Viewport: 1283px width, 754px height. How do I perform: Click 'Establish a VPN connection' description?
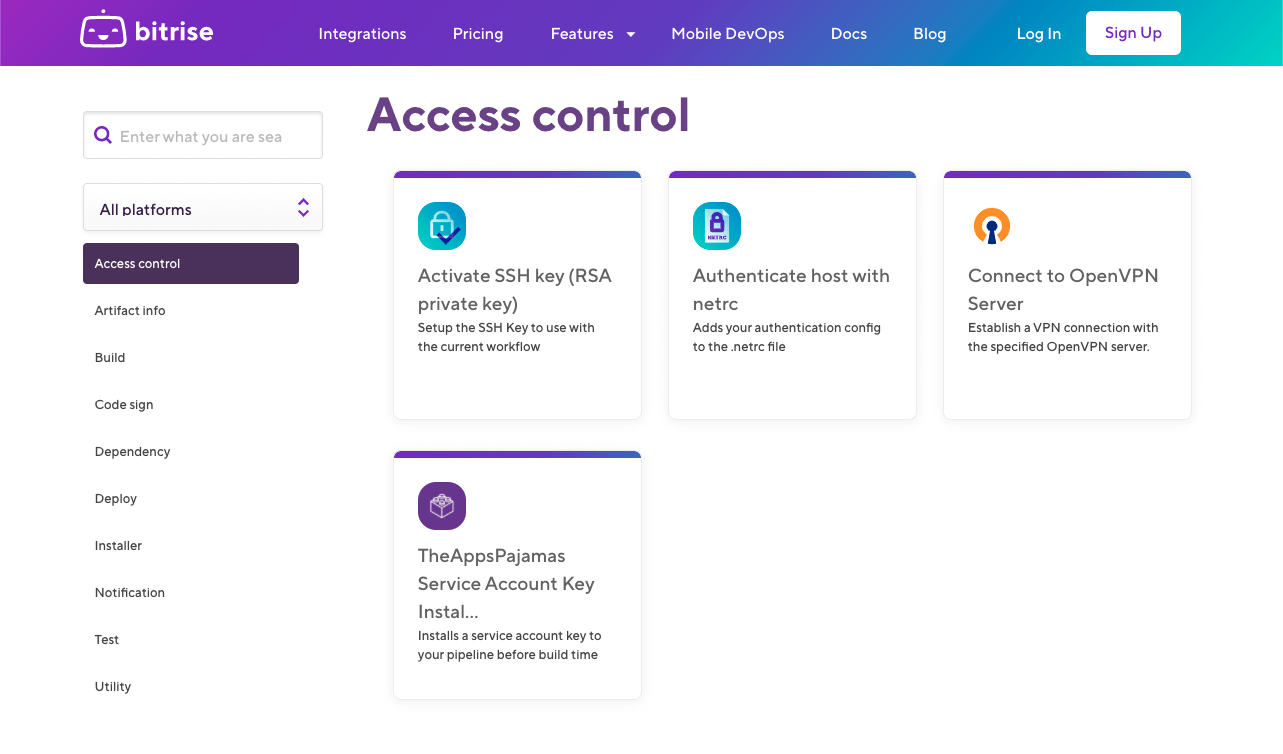coord(1063,337)
